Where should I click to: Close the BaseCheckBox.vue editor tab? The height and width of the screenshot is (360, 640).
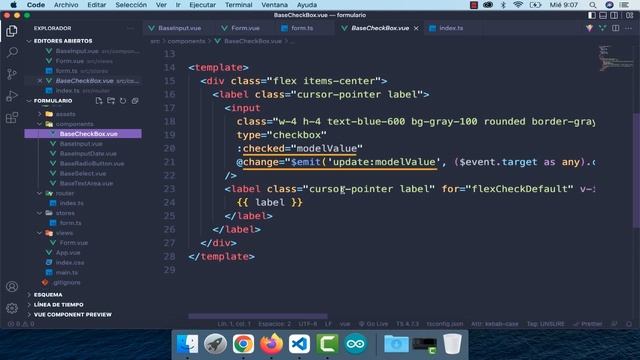coord(416,28)
